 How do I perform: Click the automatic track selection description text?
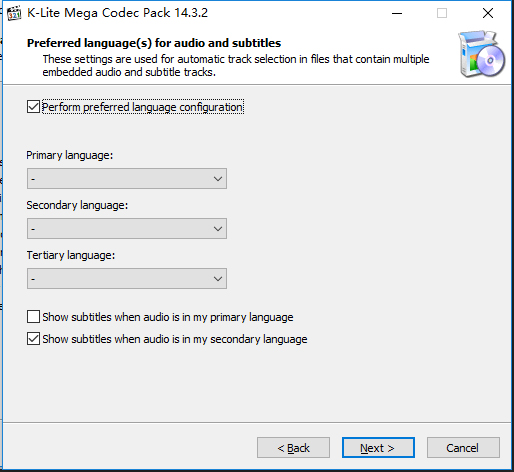click(x=236, y=66)
